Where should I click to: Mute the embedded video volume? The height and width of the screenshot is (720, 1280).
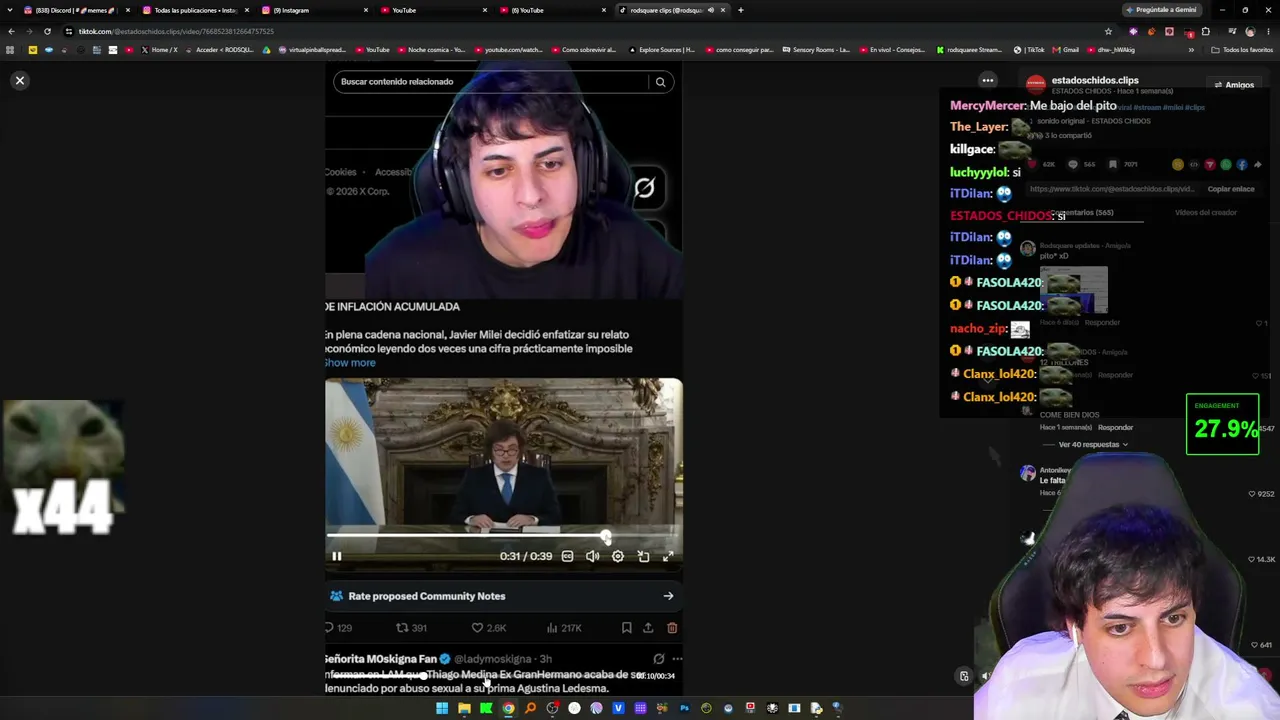592,556
